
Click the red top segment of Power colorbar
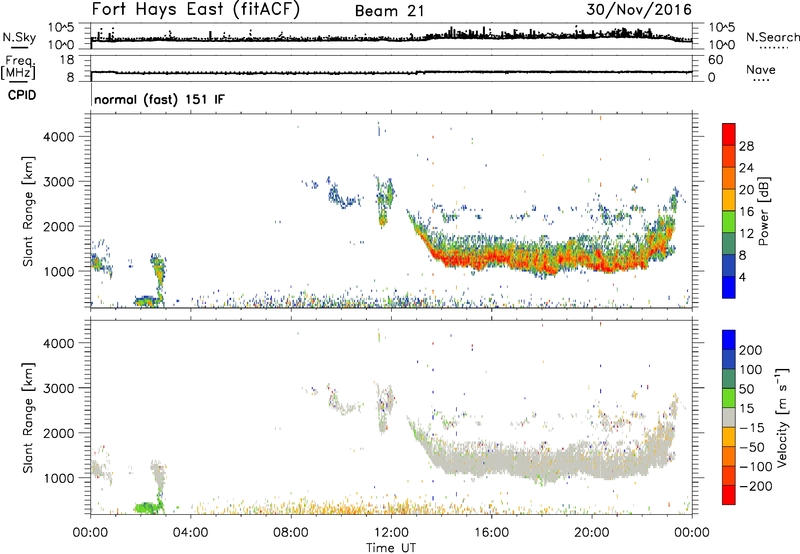point(729,134)
